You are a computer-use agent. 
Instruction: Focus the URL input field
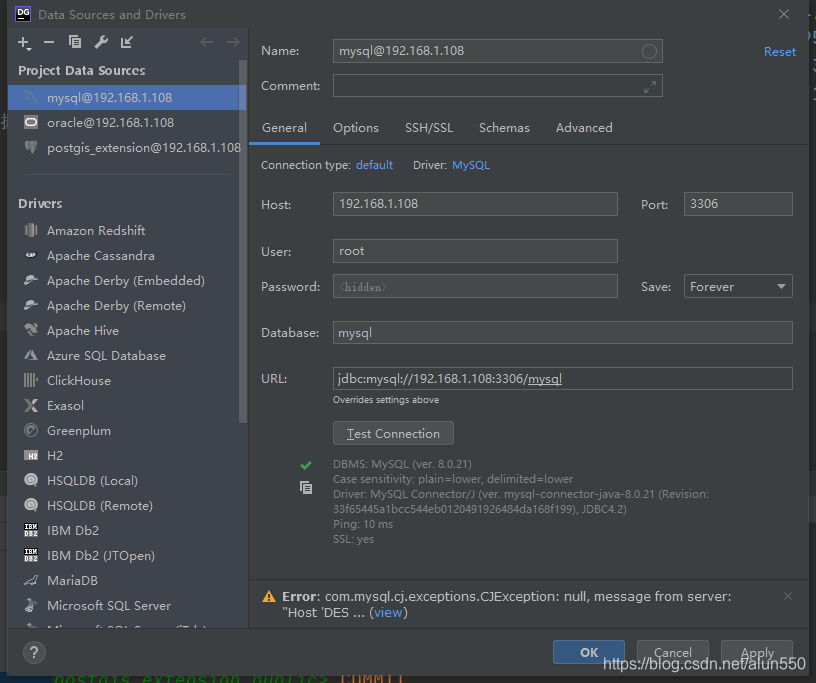pyautogui.click(x=563, y=378)
